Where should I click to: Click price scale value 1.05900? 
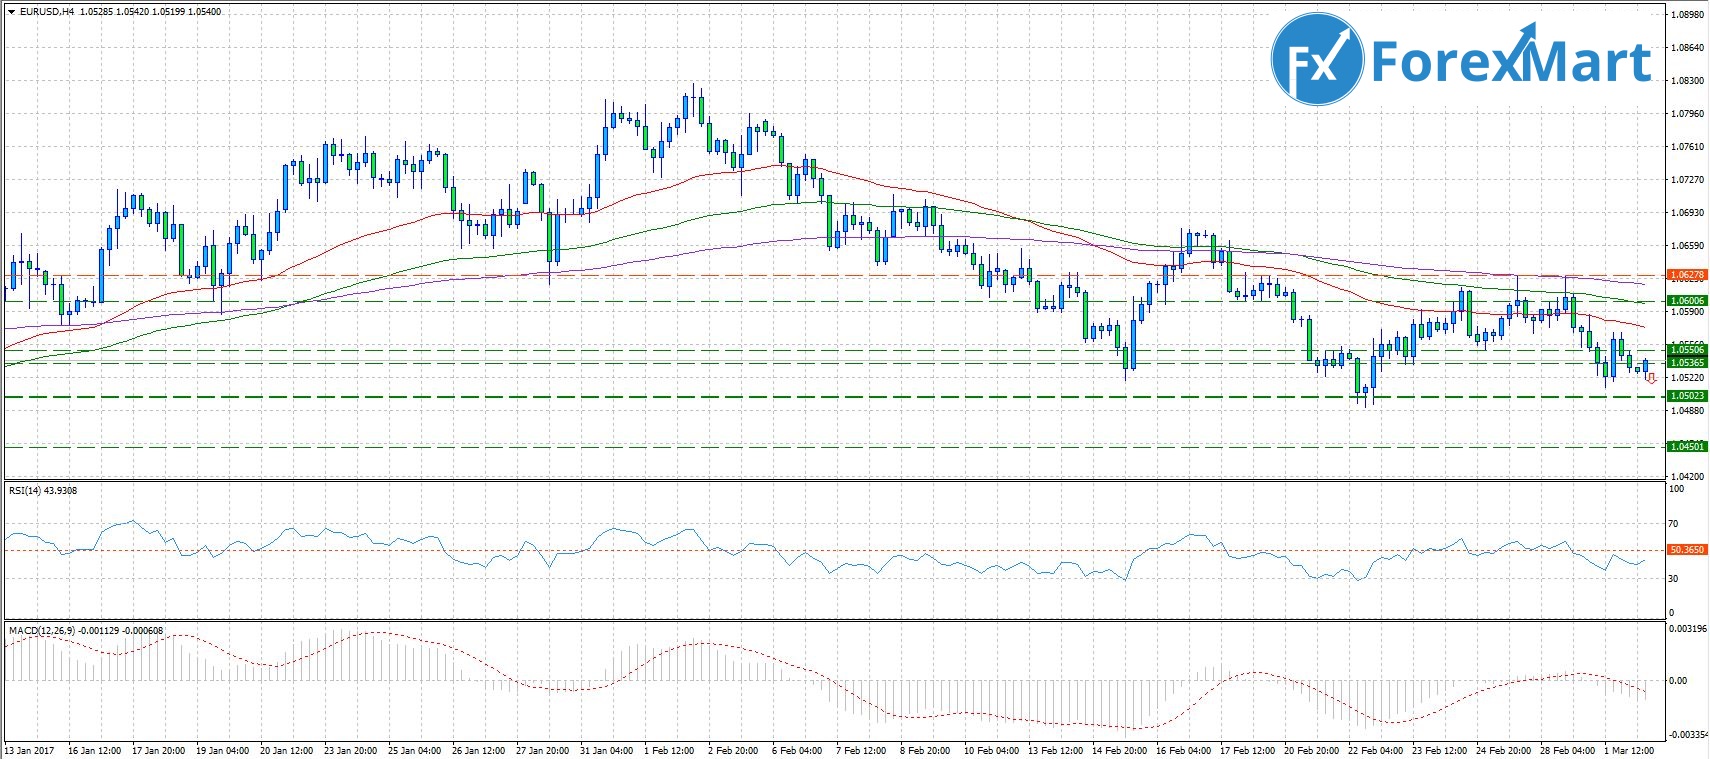(x=1687, y=312)
